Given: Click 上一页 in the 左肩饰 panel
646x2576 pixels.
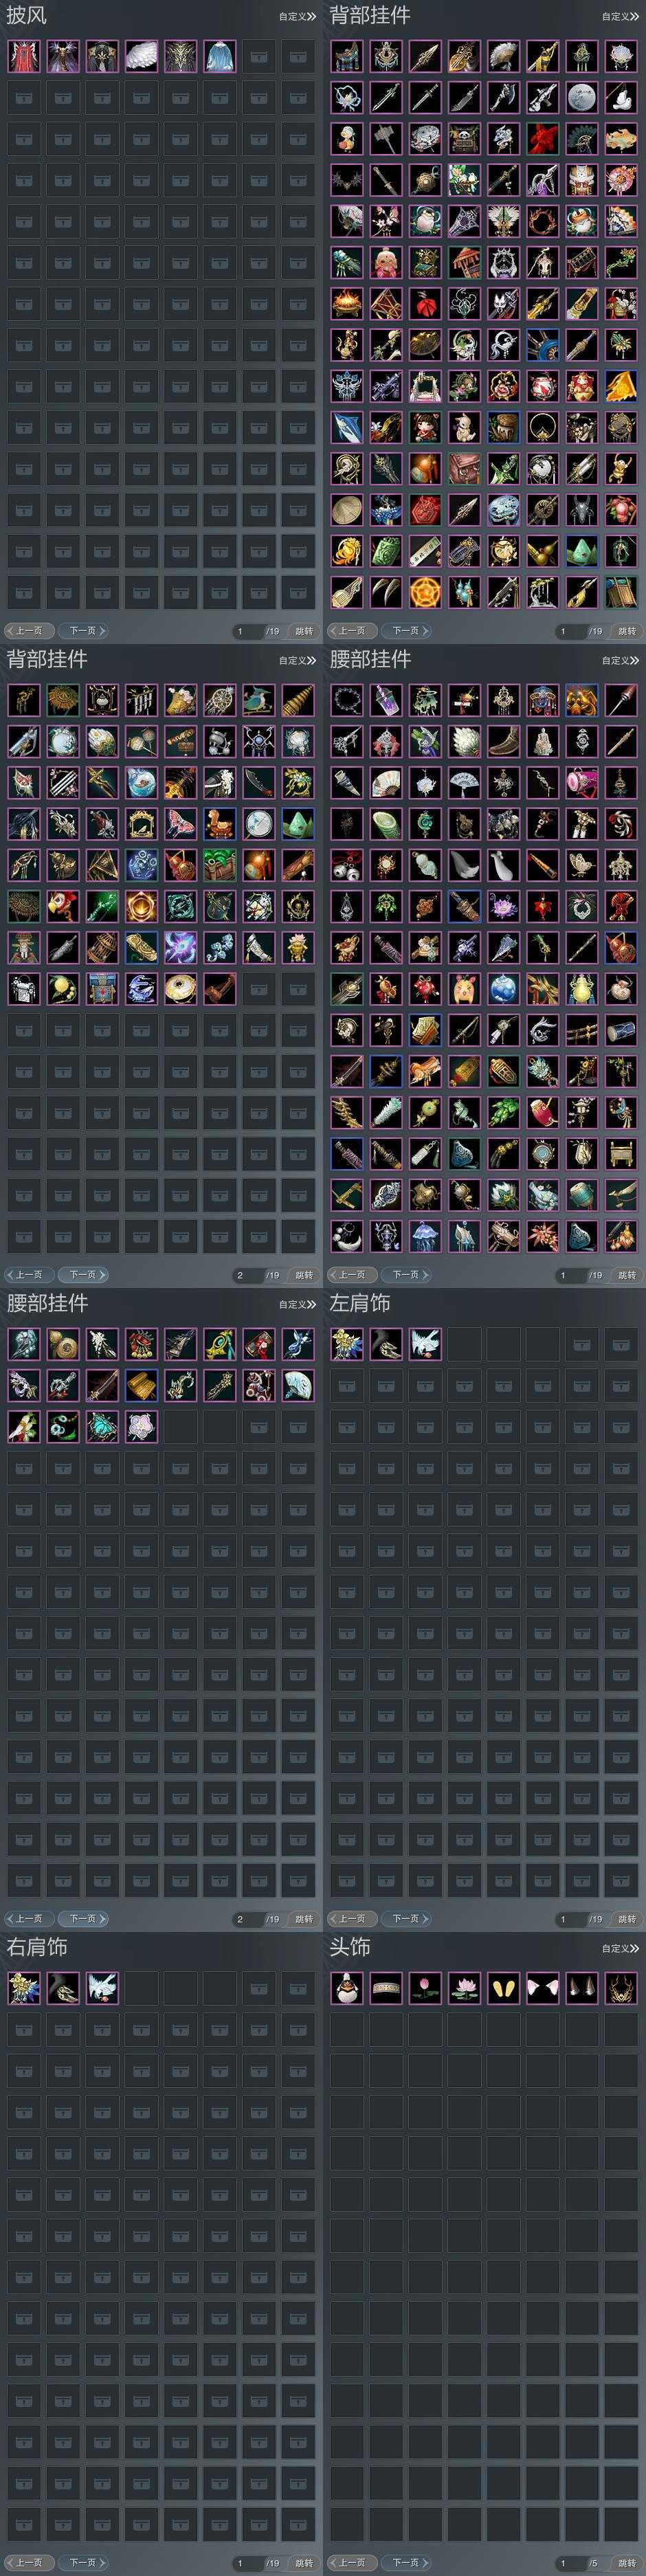Looking at the screenshot, I should [352, 1919].
